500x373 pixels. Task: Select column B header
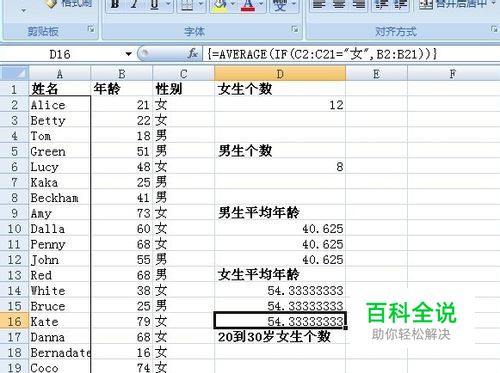tap(122, 74)
